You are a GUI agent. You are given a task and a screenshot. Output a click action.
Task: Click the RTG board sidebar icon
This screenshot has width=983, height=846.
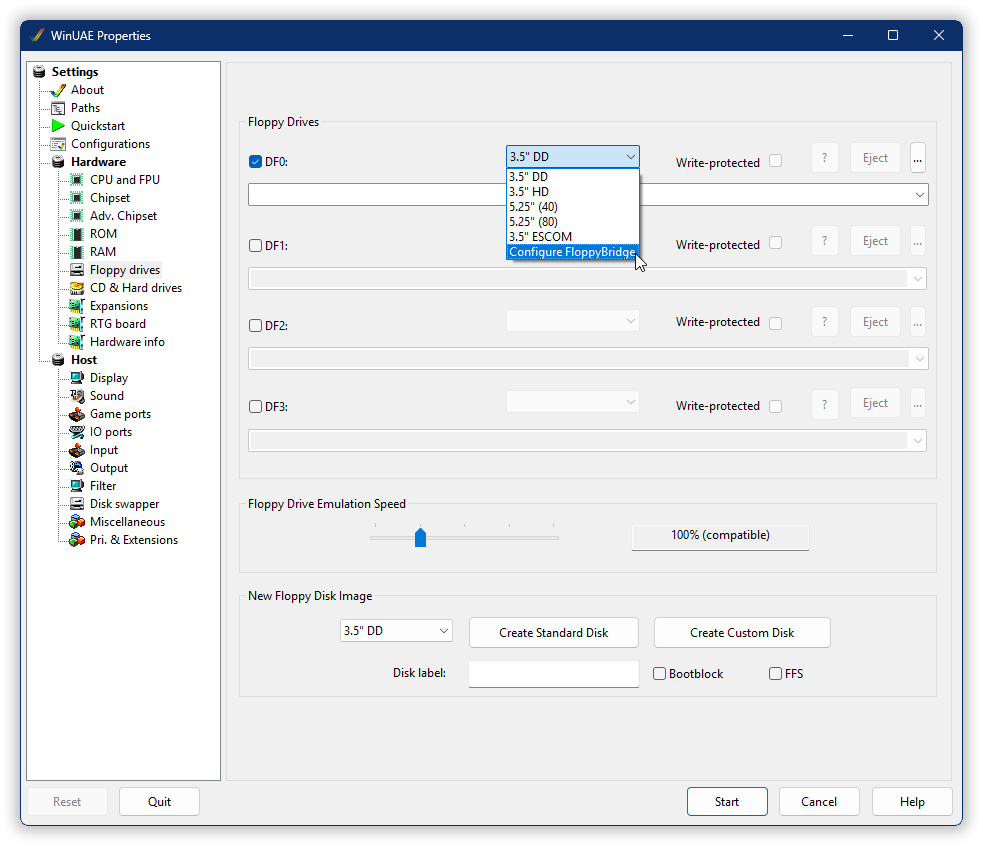(74, 323)
